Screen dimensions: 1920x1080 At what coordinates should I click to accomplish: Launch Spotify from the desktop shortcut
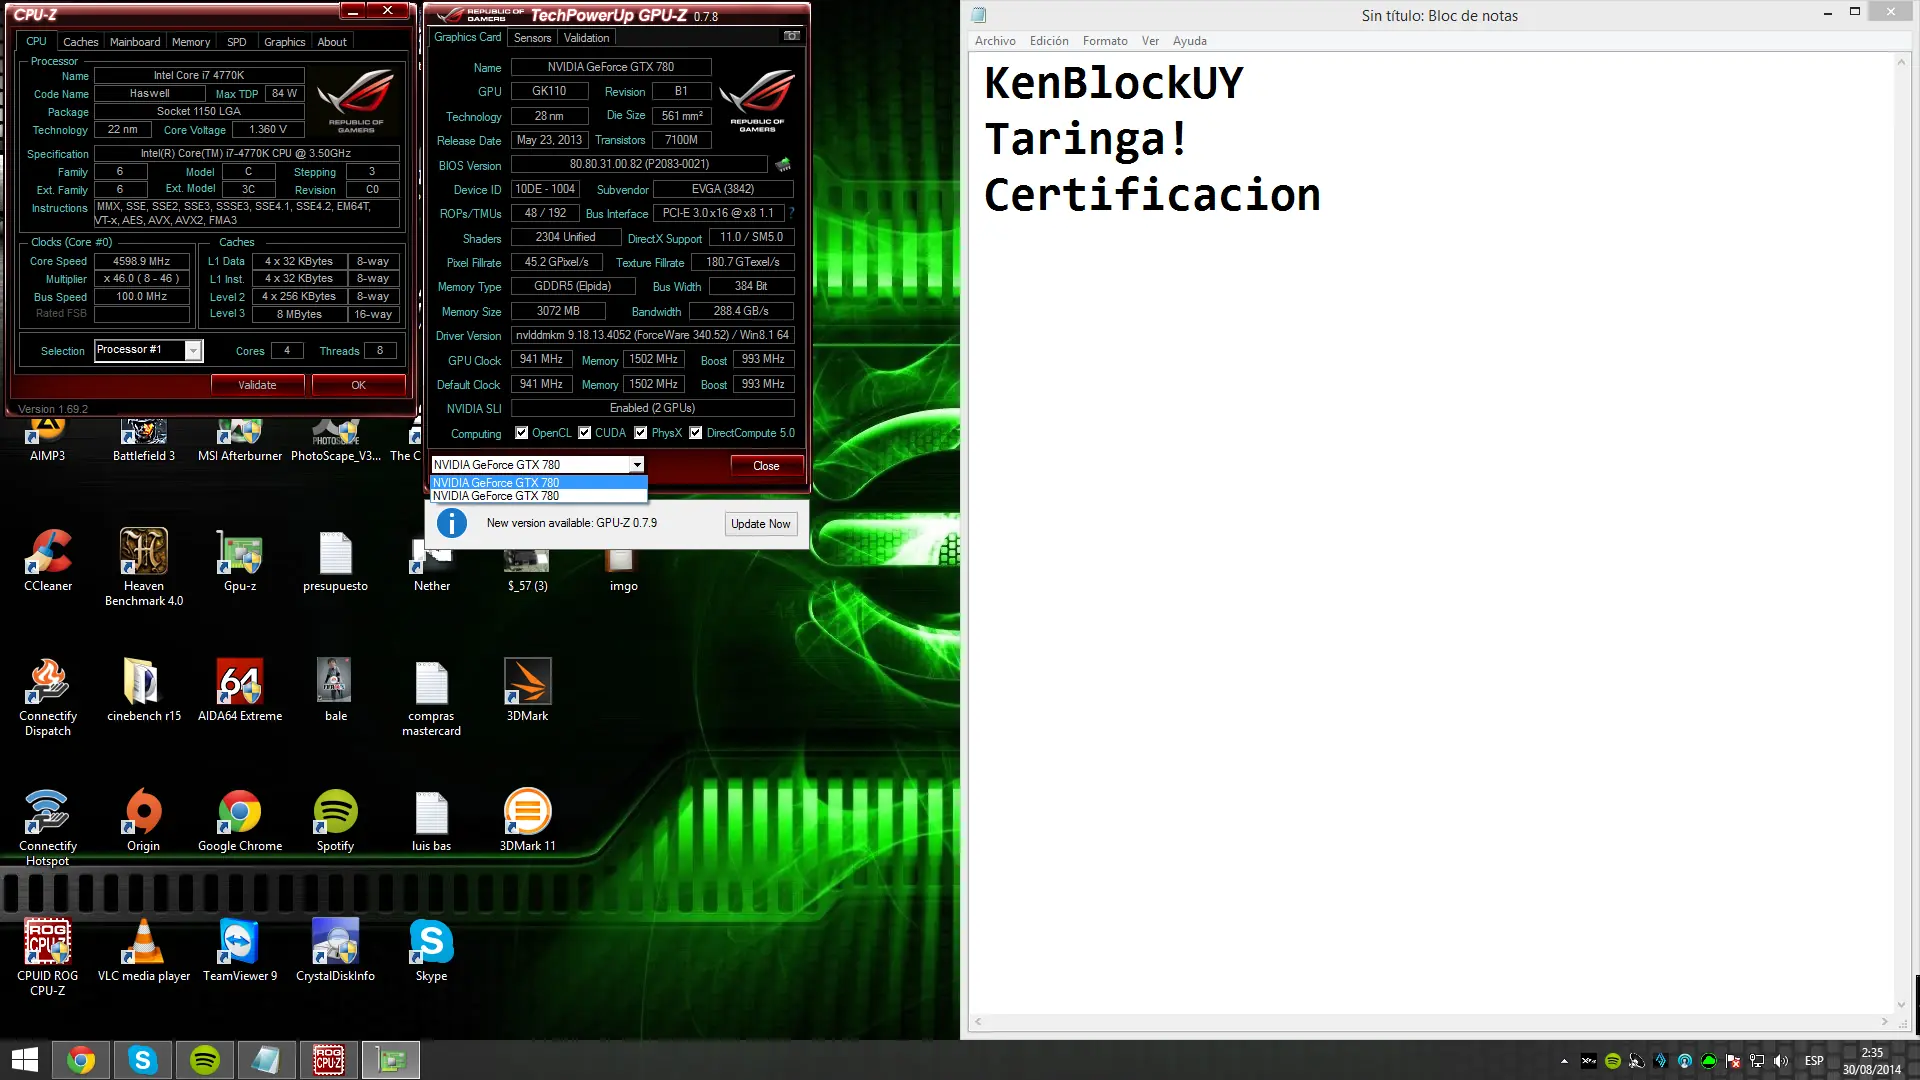[x=336, y=820]
